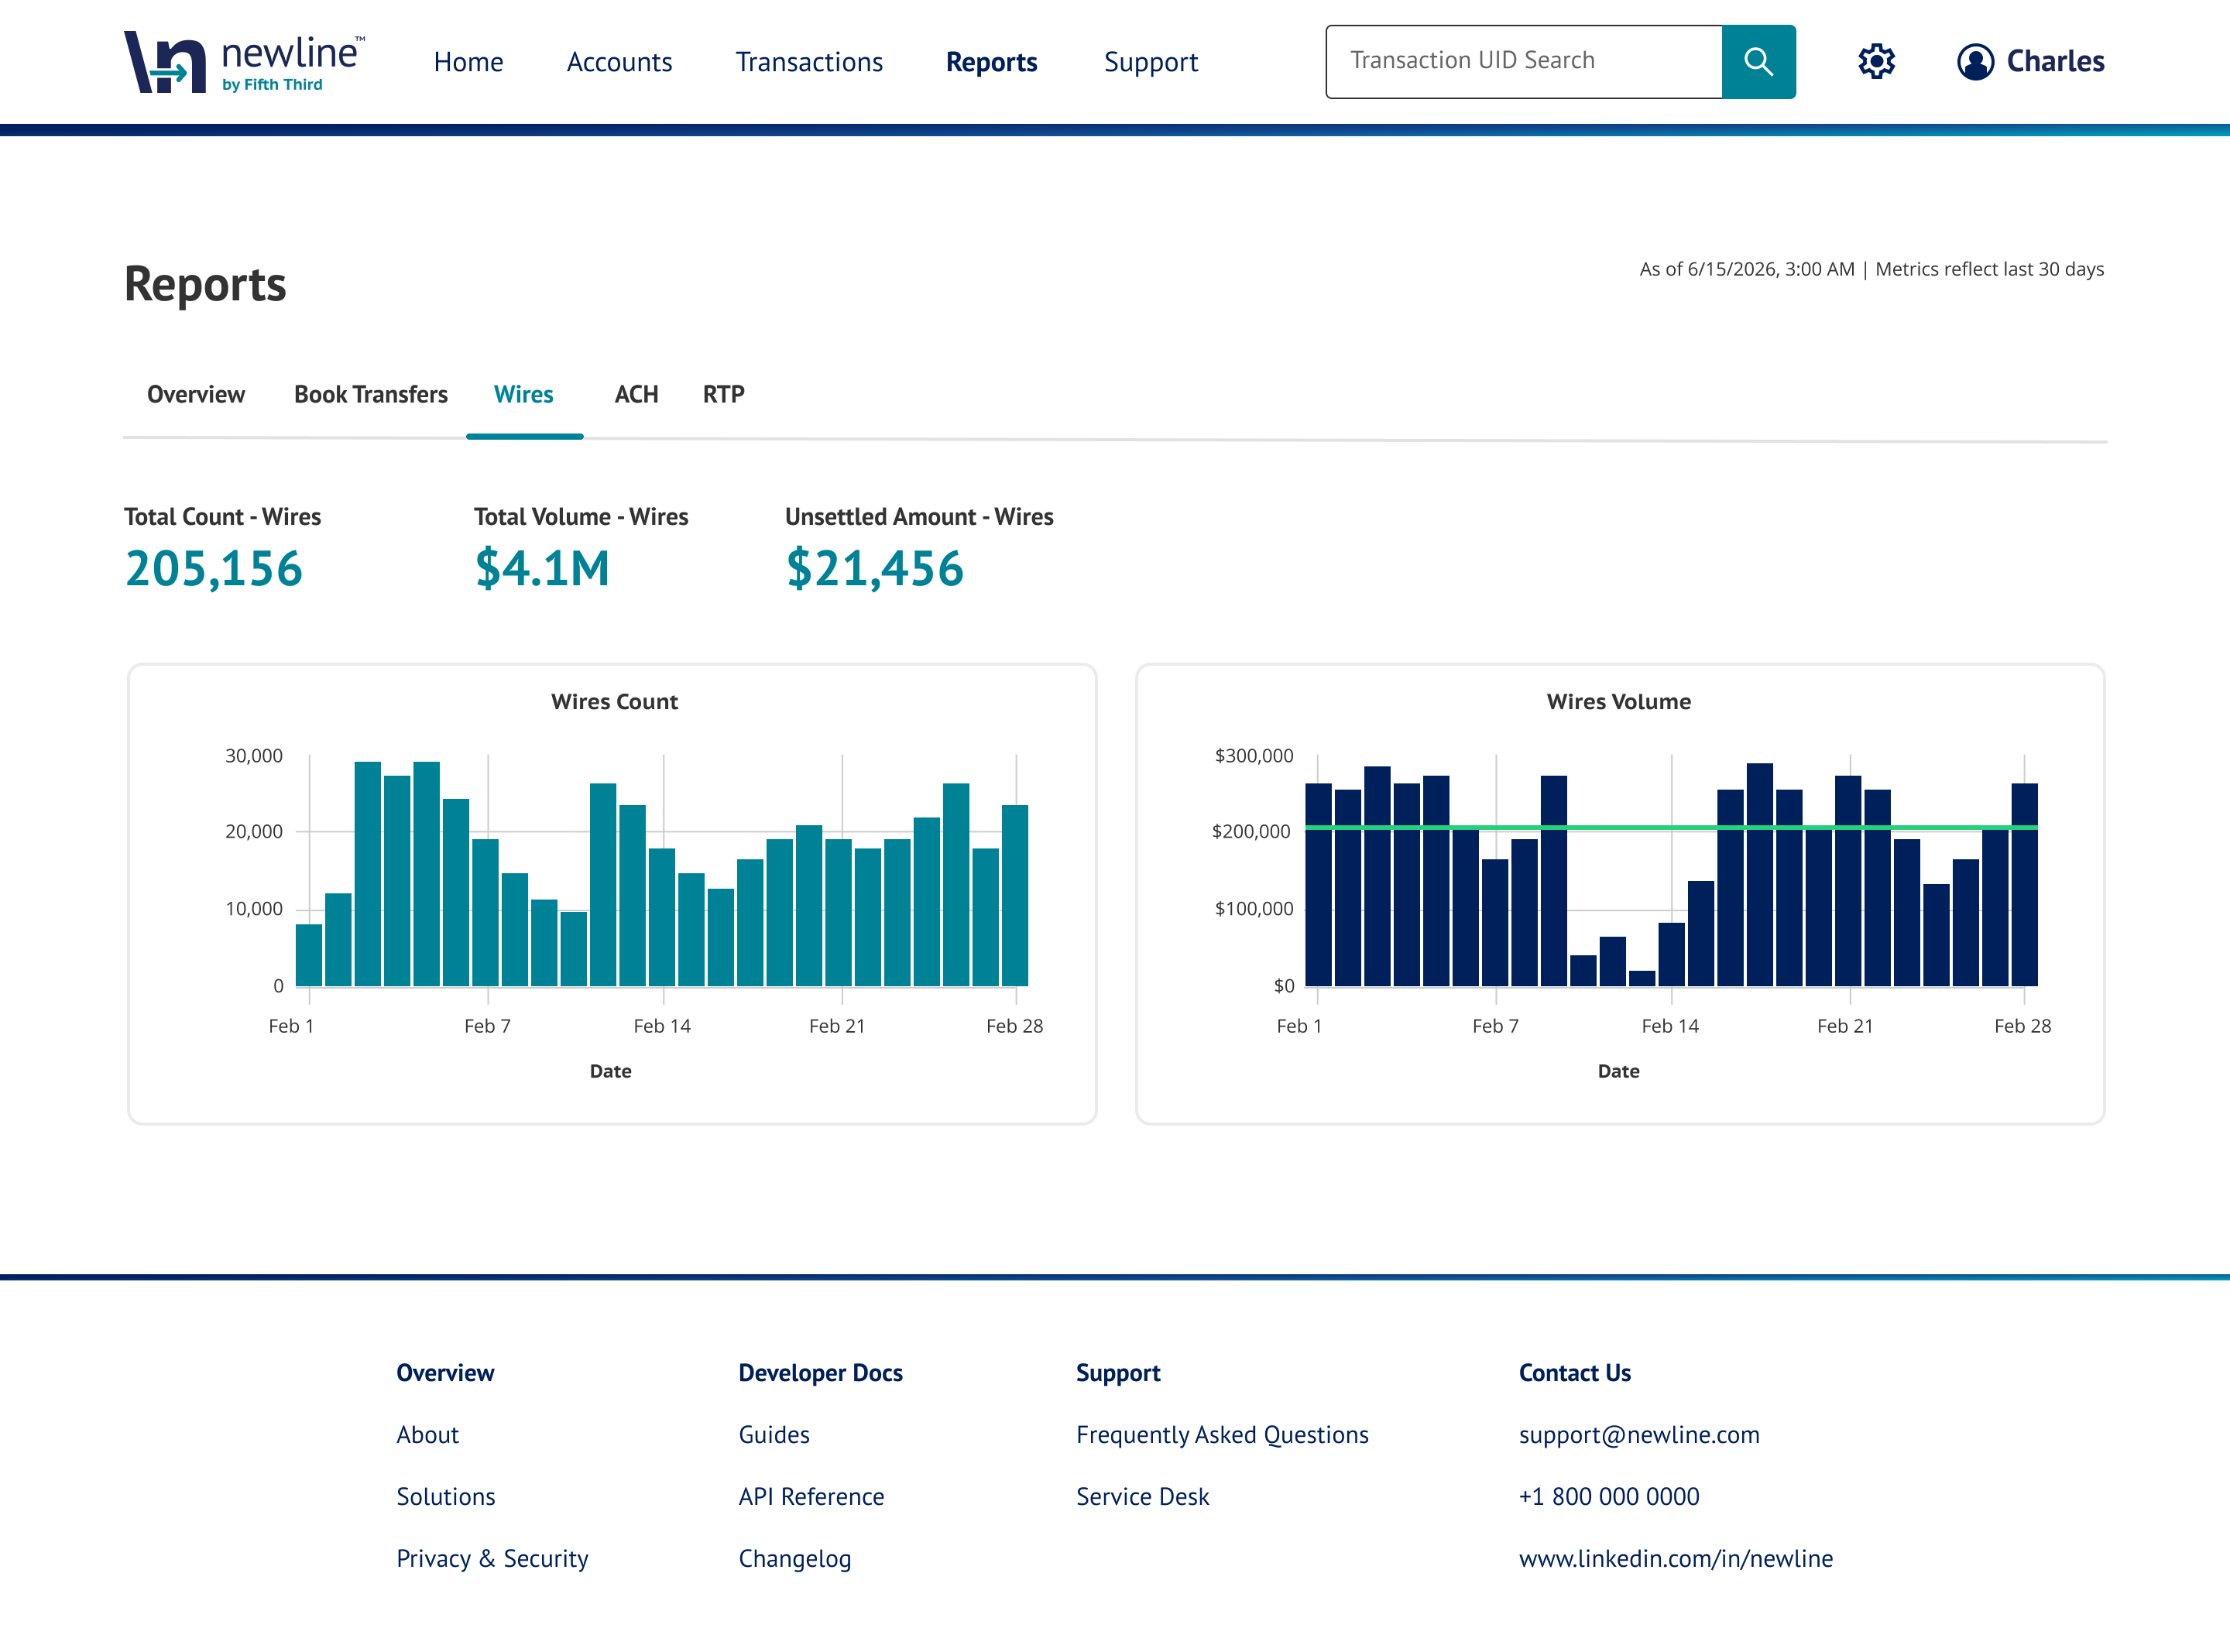Click the Total Volume value $4.1M
Viewport: 2230px width, 1652px height.
[x=542, y=569]
